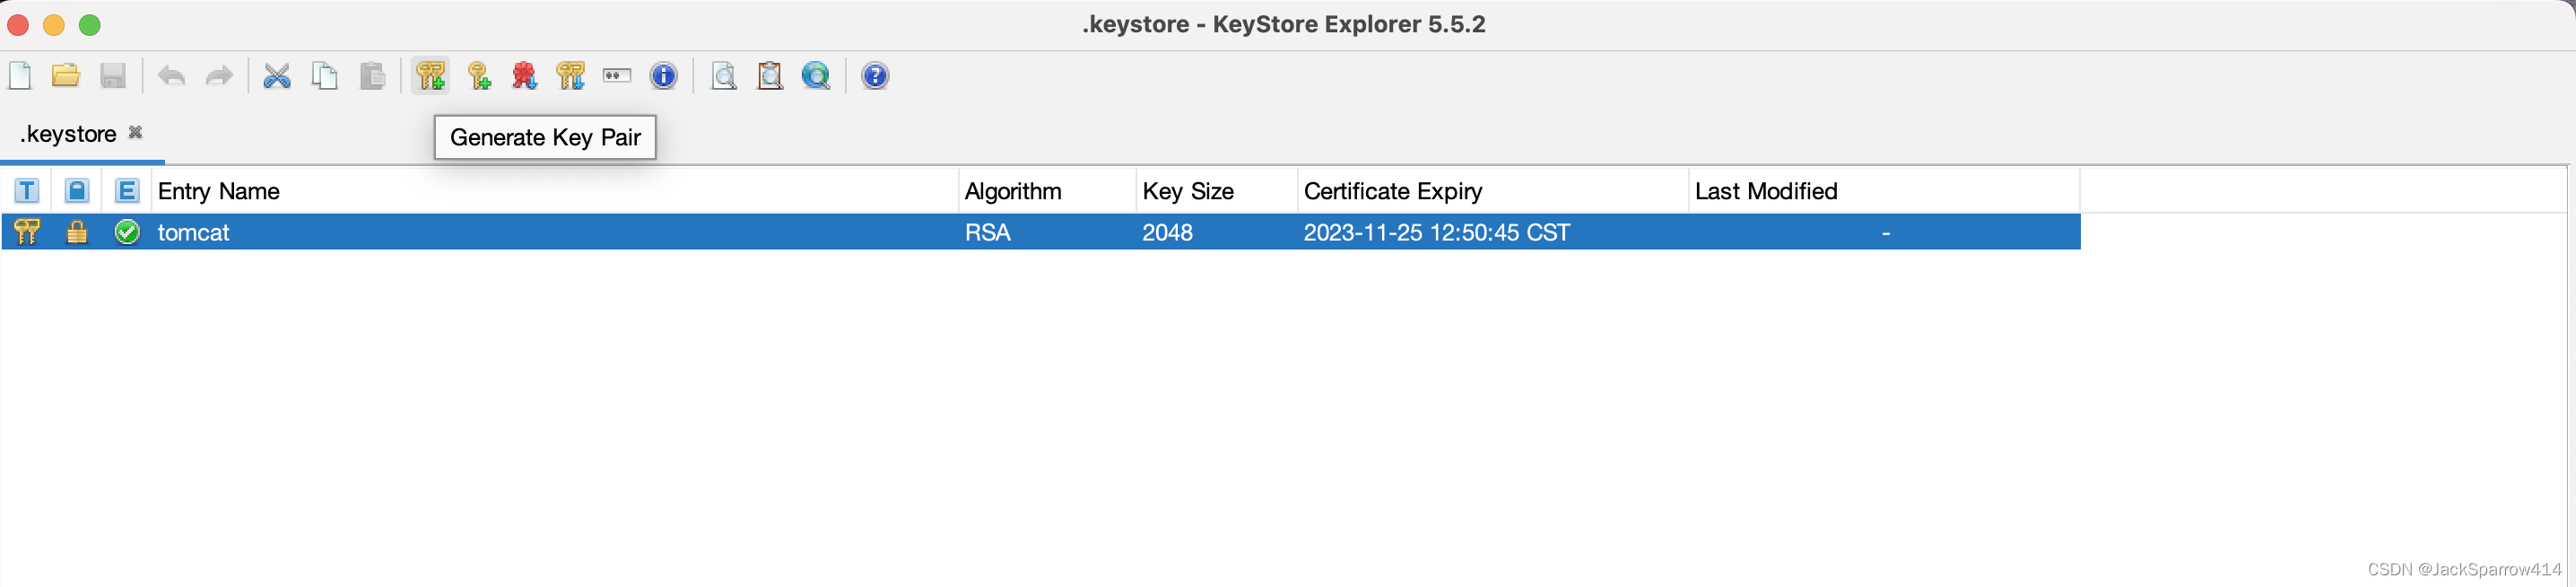Viewport: 2576px width, 587px height.
Task: Copy the selected entry
Action: coord(325,76)
